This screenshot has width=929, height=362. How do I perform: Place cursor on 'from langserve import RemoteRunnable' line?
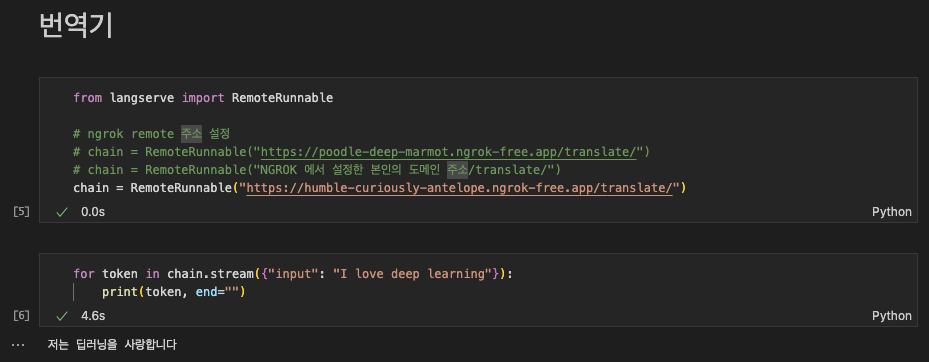tap(203, 98)
